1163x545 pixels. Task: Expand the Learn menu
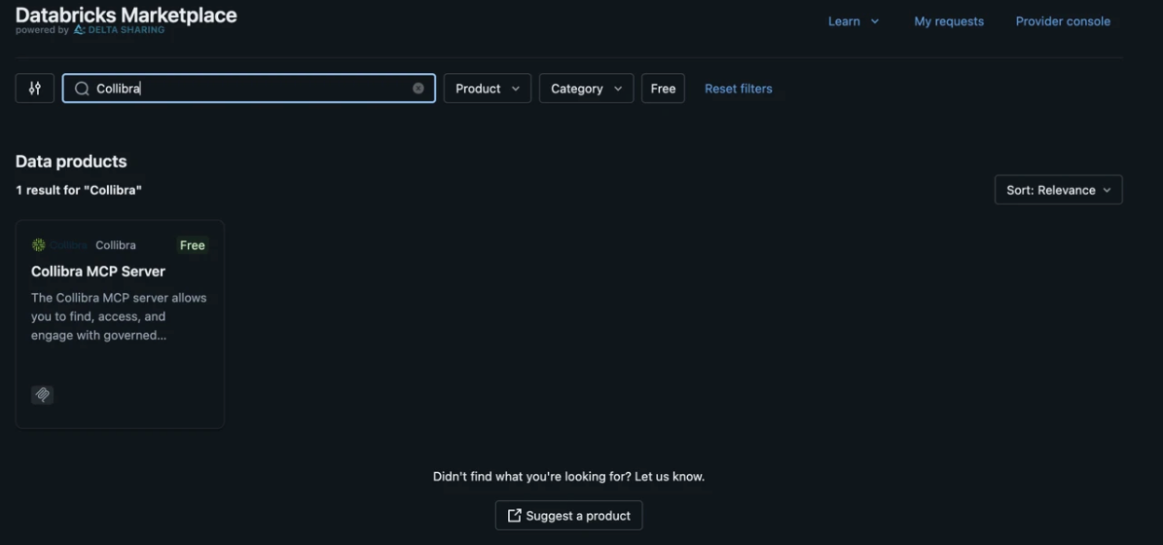(853, 22)
